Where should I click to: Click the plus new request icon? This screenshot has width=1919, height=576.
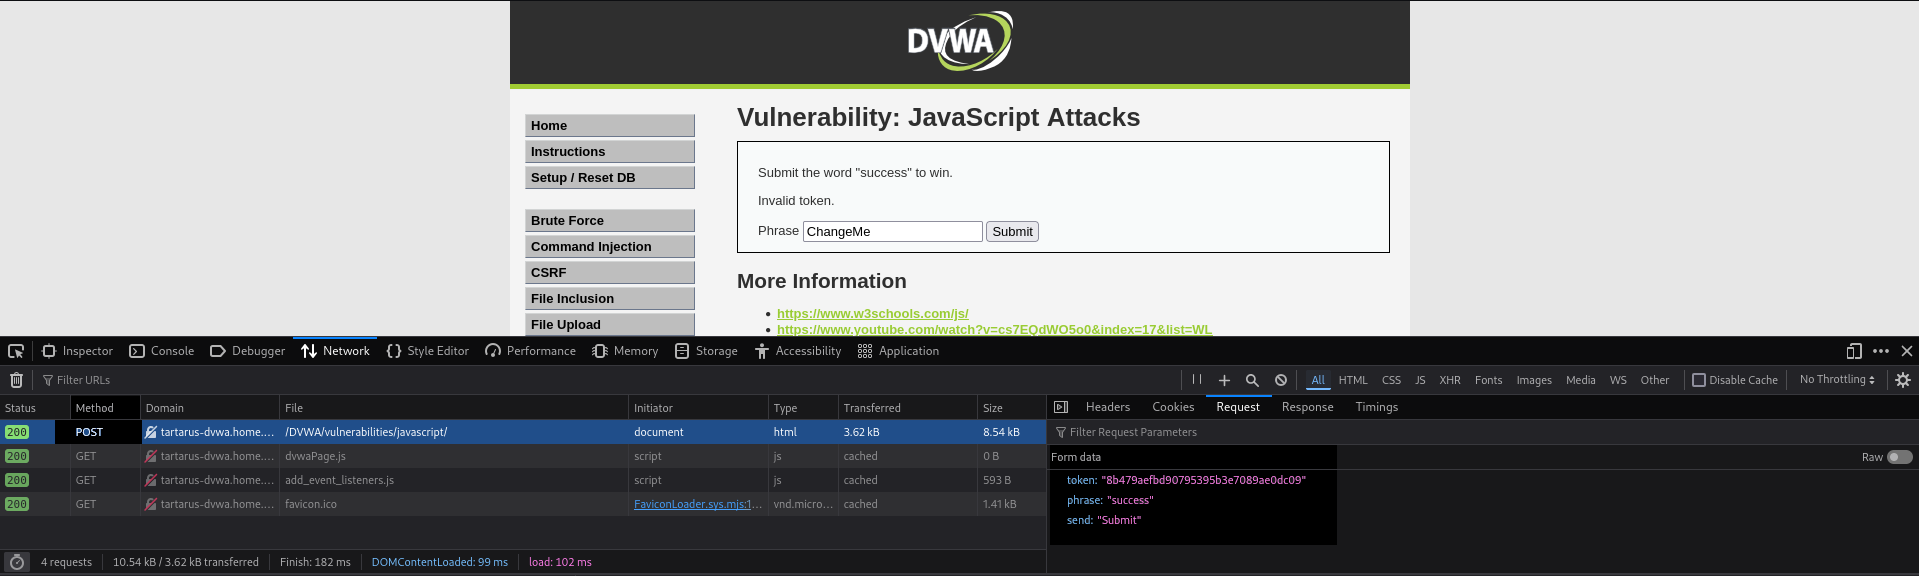click(x=1224, y=380)
